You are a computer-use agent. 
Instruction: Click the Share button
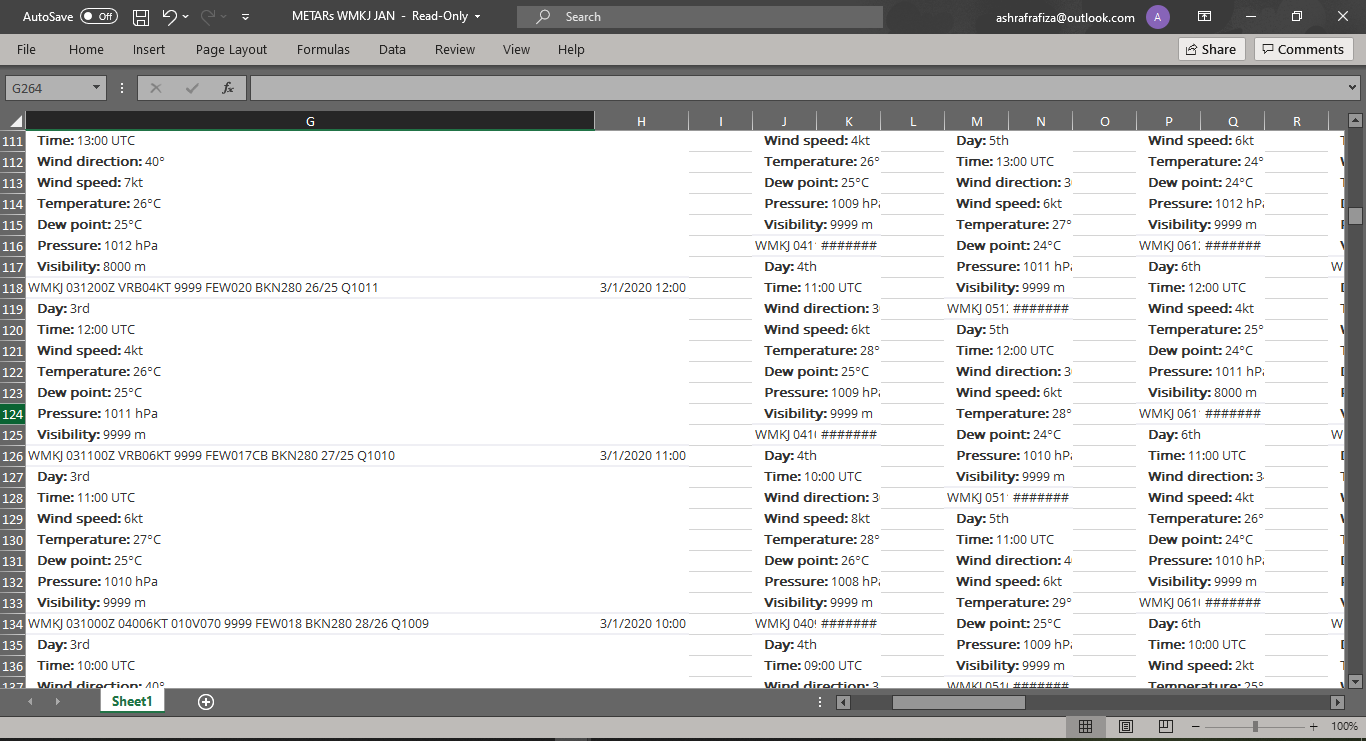(x=1211, y=49)
